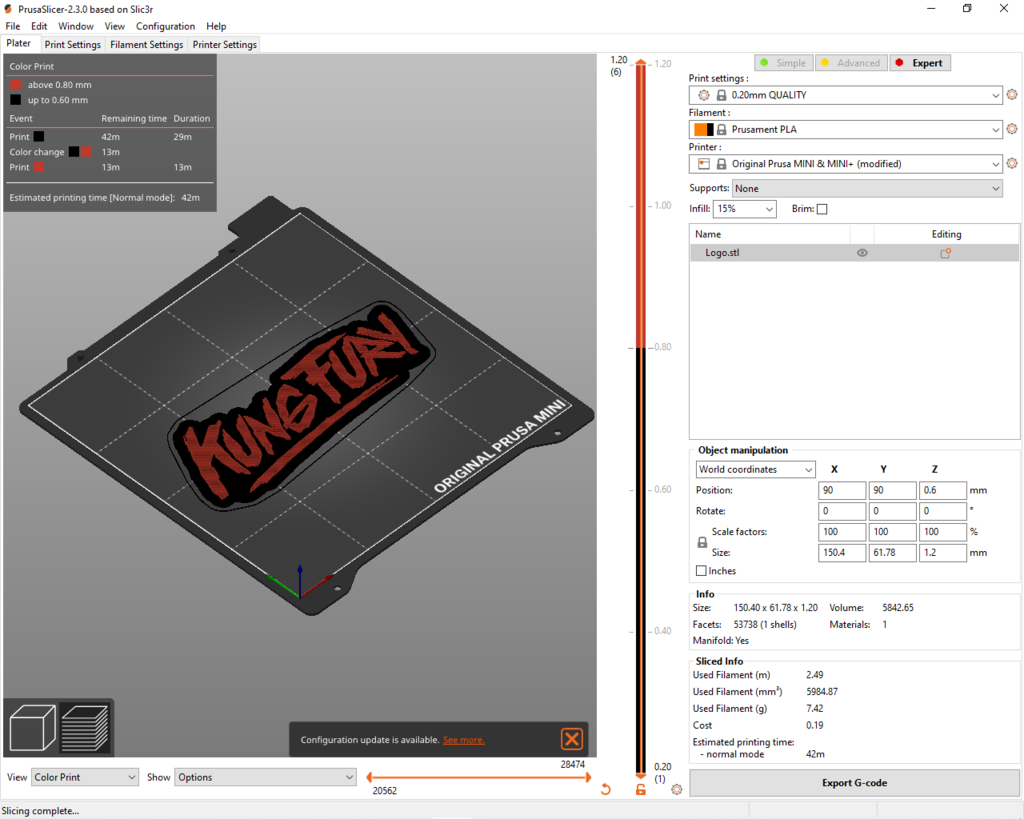Enable the Brim checkbox

822,209
